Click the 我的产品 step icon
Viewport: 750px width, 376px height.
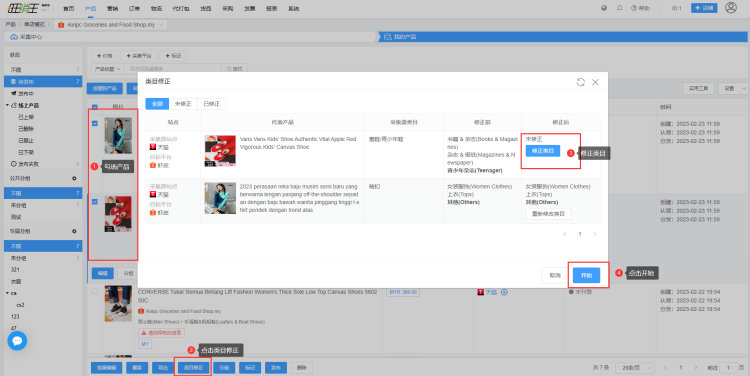click(387, 37)
